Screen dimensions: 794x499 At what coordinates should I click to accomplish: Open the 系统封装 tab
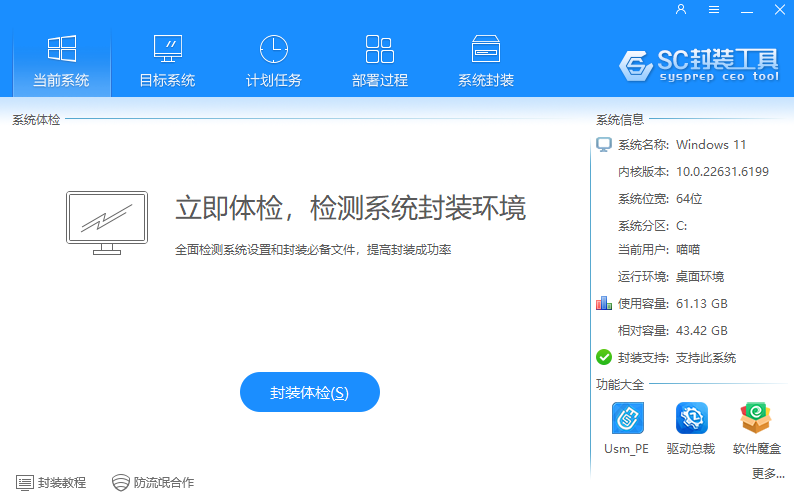tap(486, 62)
